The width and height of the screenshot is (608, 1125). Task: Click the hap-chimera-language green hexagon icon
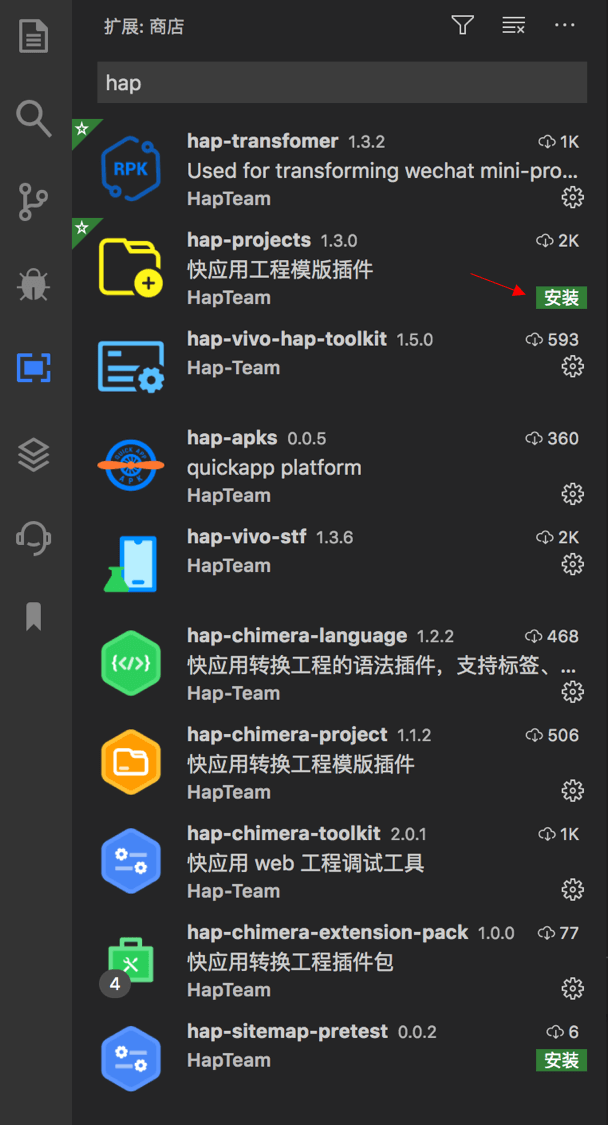[x=131, y=664]
